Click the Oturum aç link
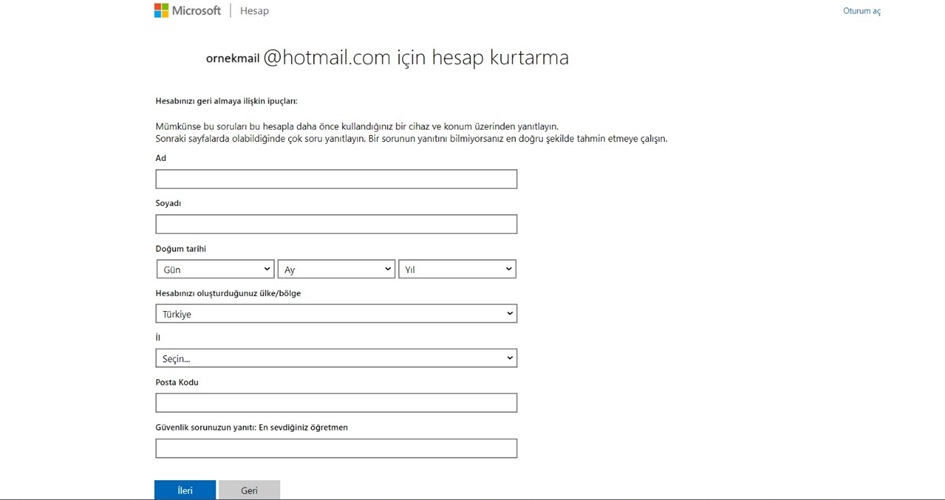The image size is (945, 500). [862, 11]
